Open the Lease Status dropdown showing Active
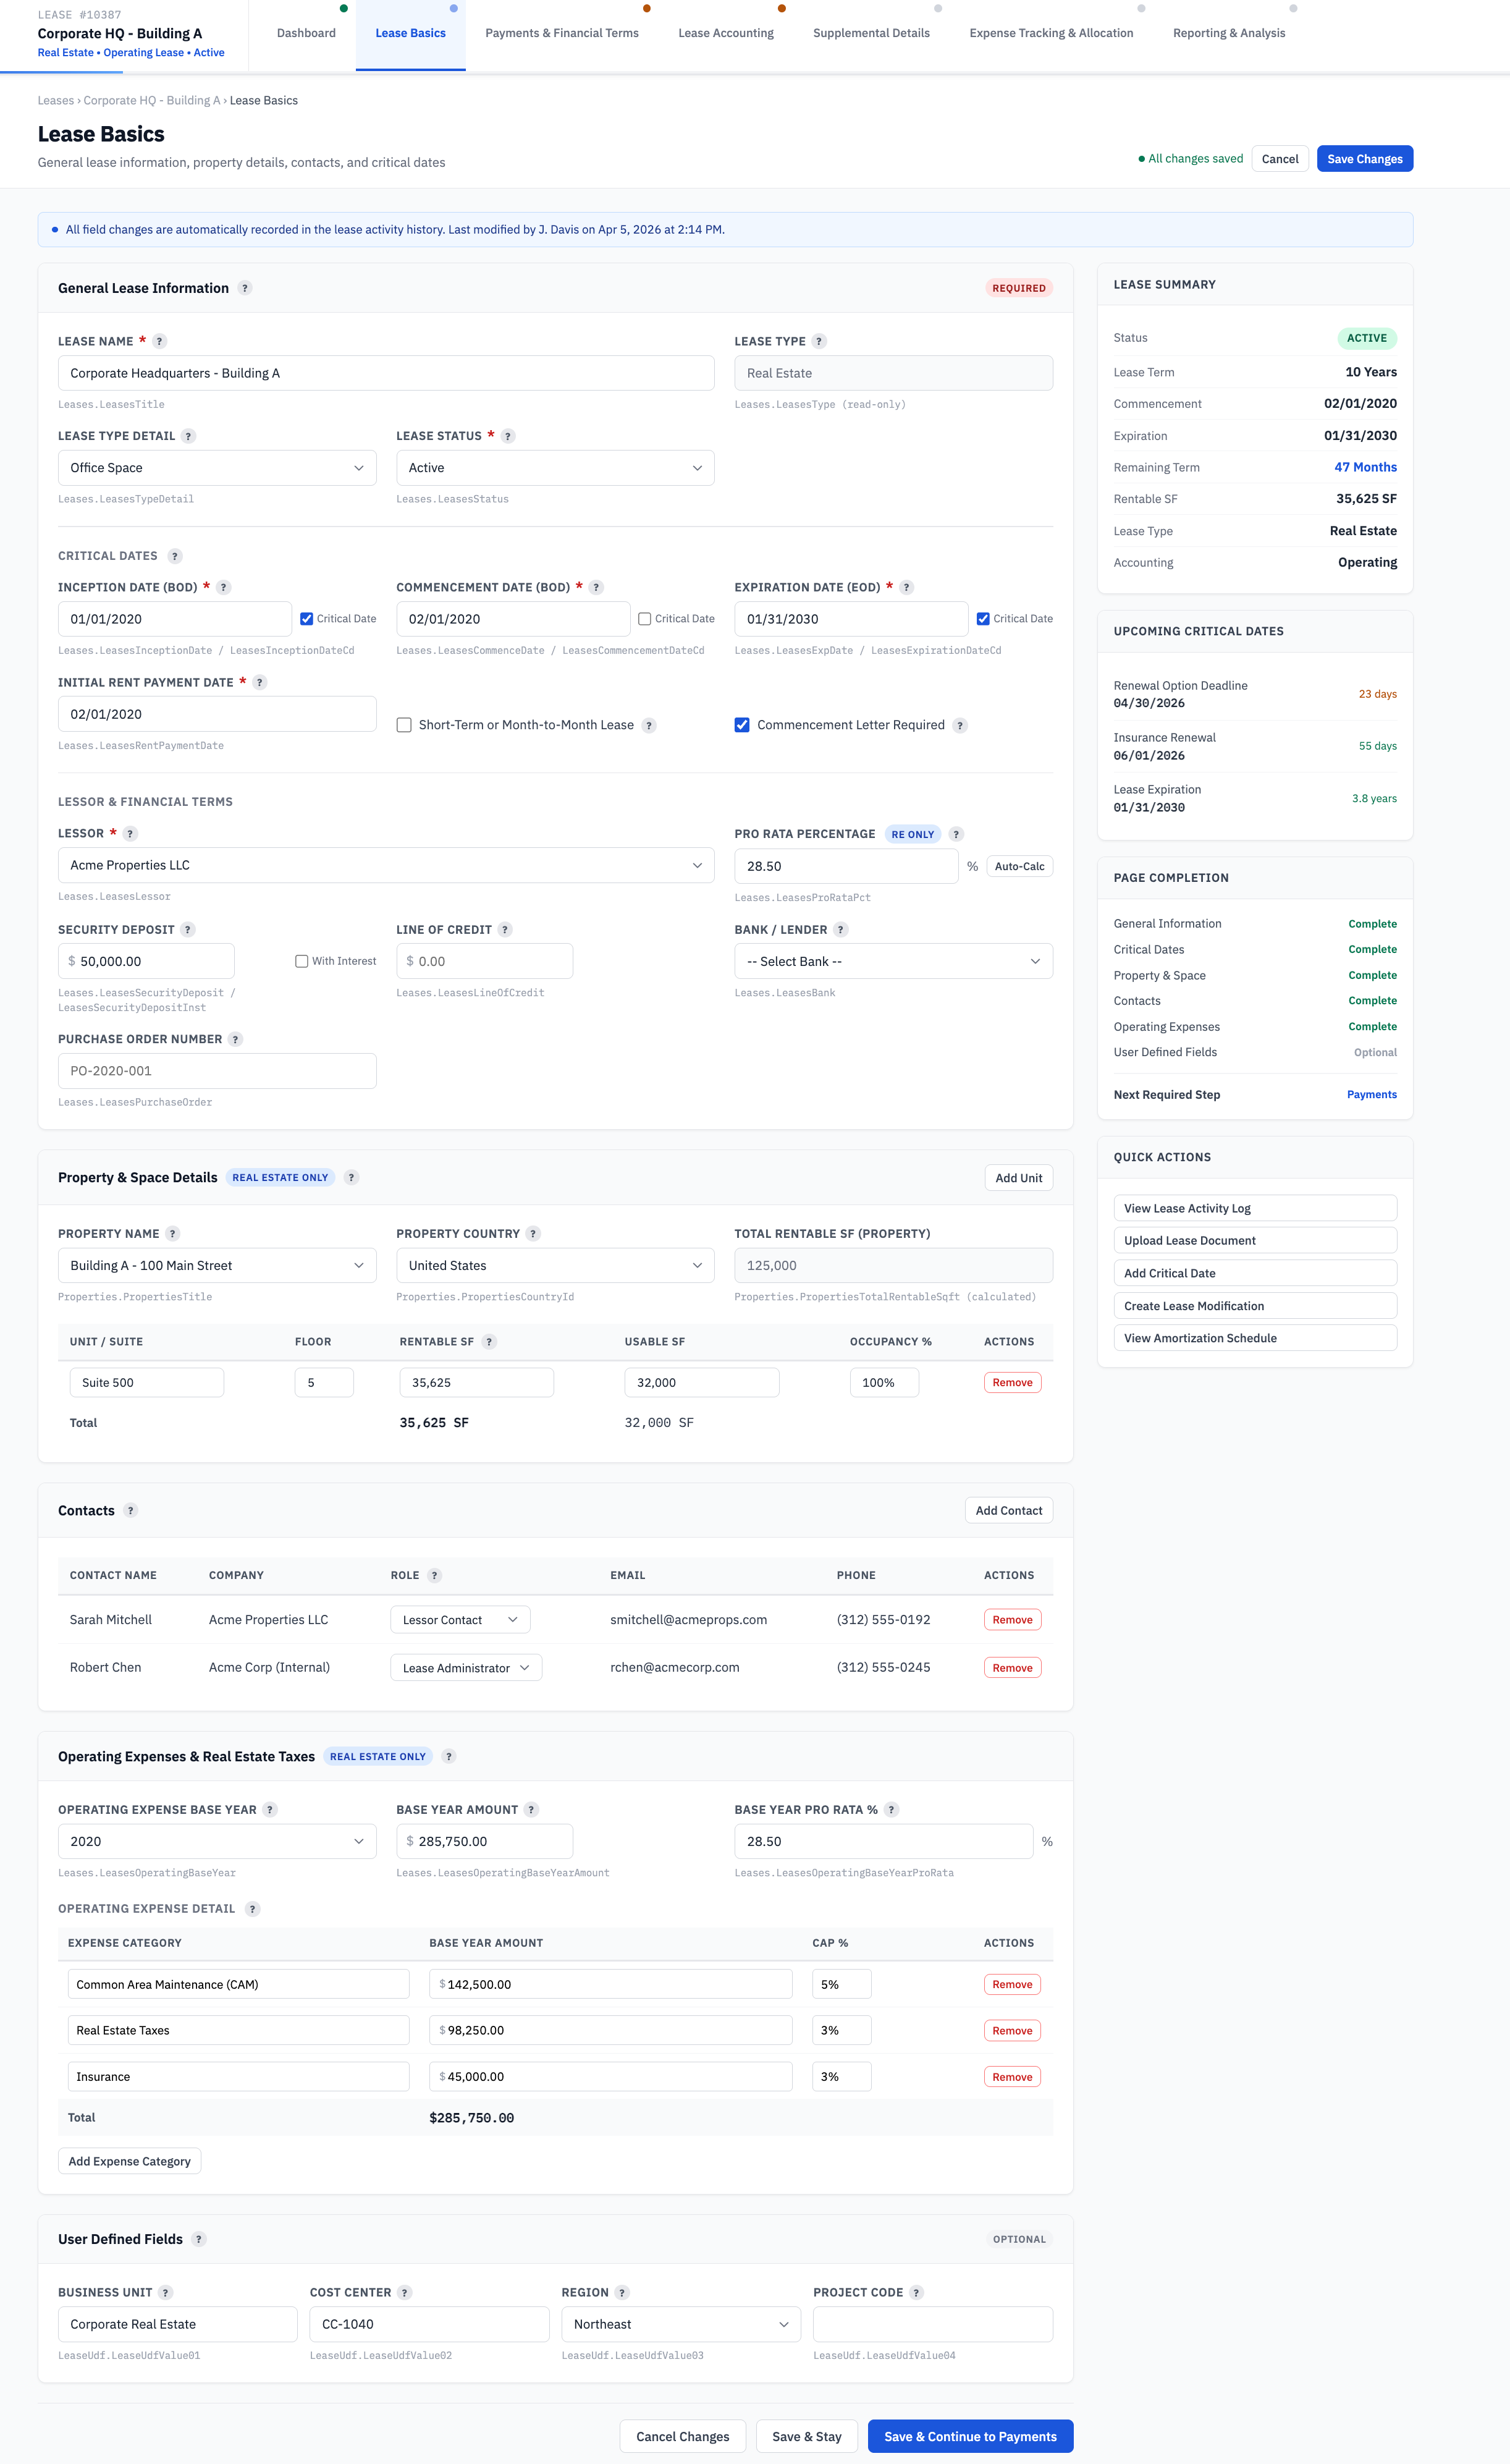Viewport: 1510px width, 2464px height. pos(554,467)
